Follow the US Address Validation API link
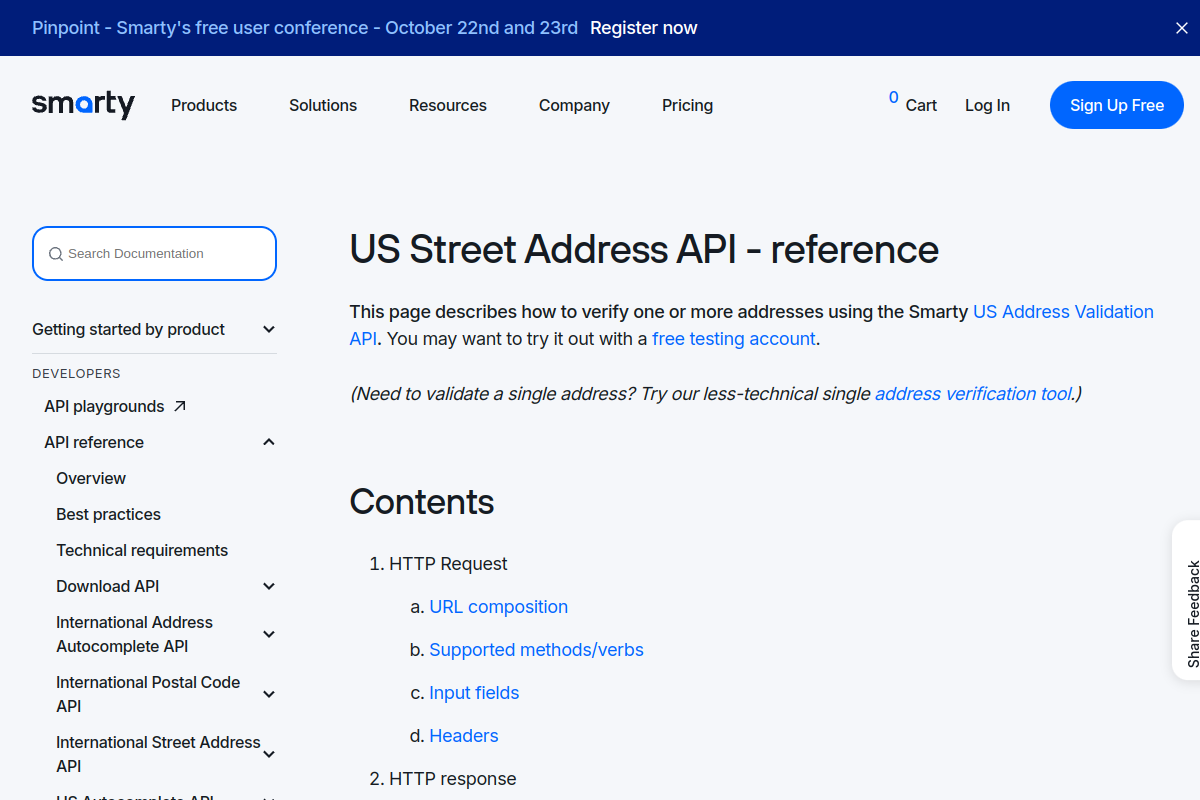Viewport: 1200px width, 800px height. tap(1063, 312)
